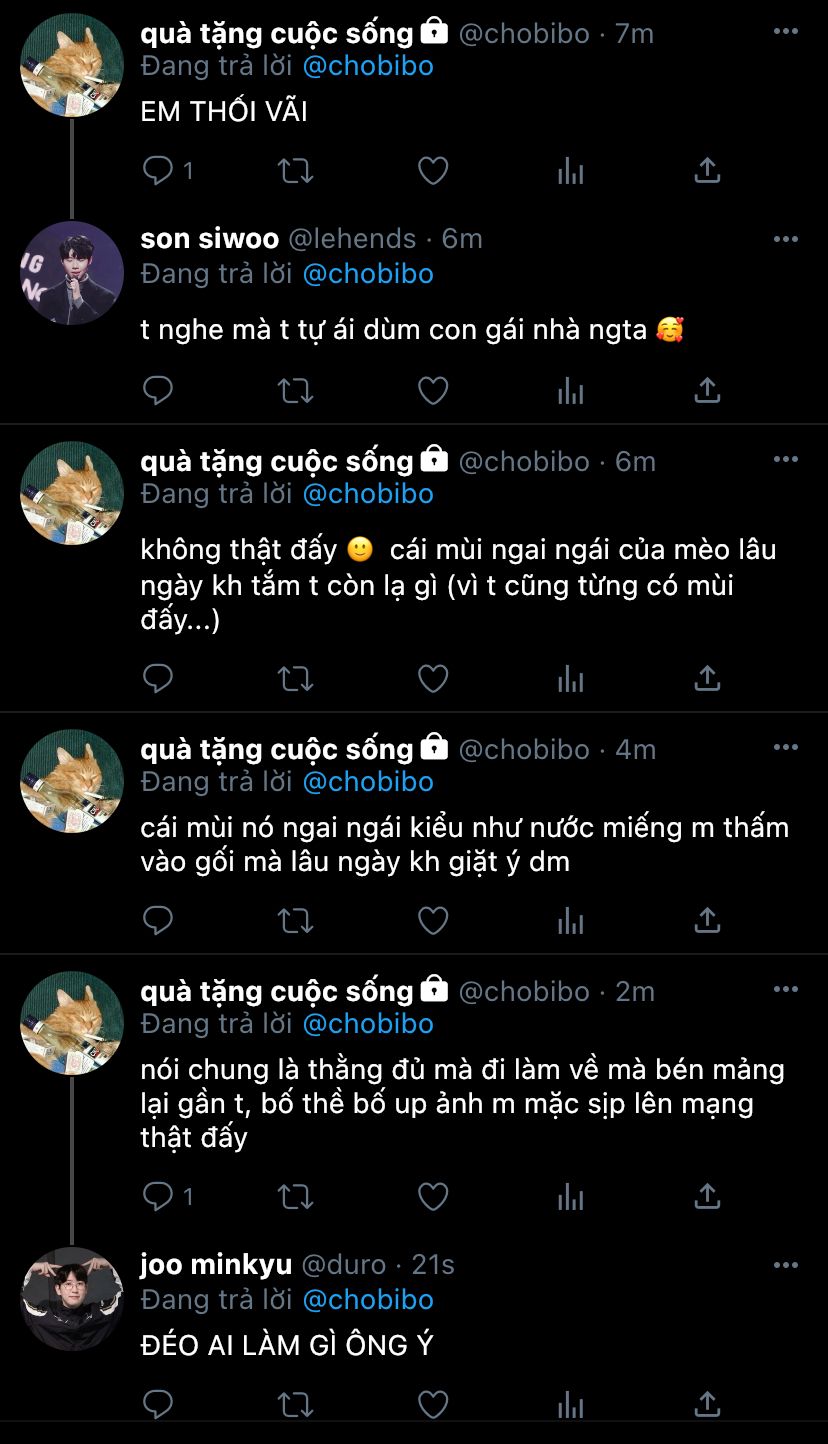
Task: Open @chobibo mention in joo minkyu's reply
Action: click(368, 1300)
